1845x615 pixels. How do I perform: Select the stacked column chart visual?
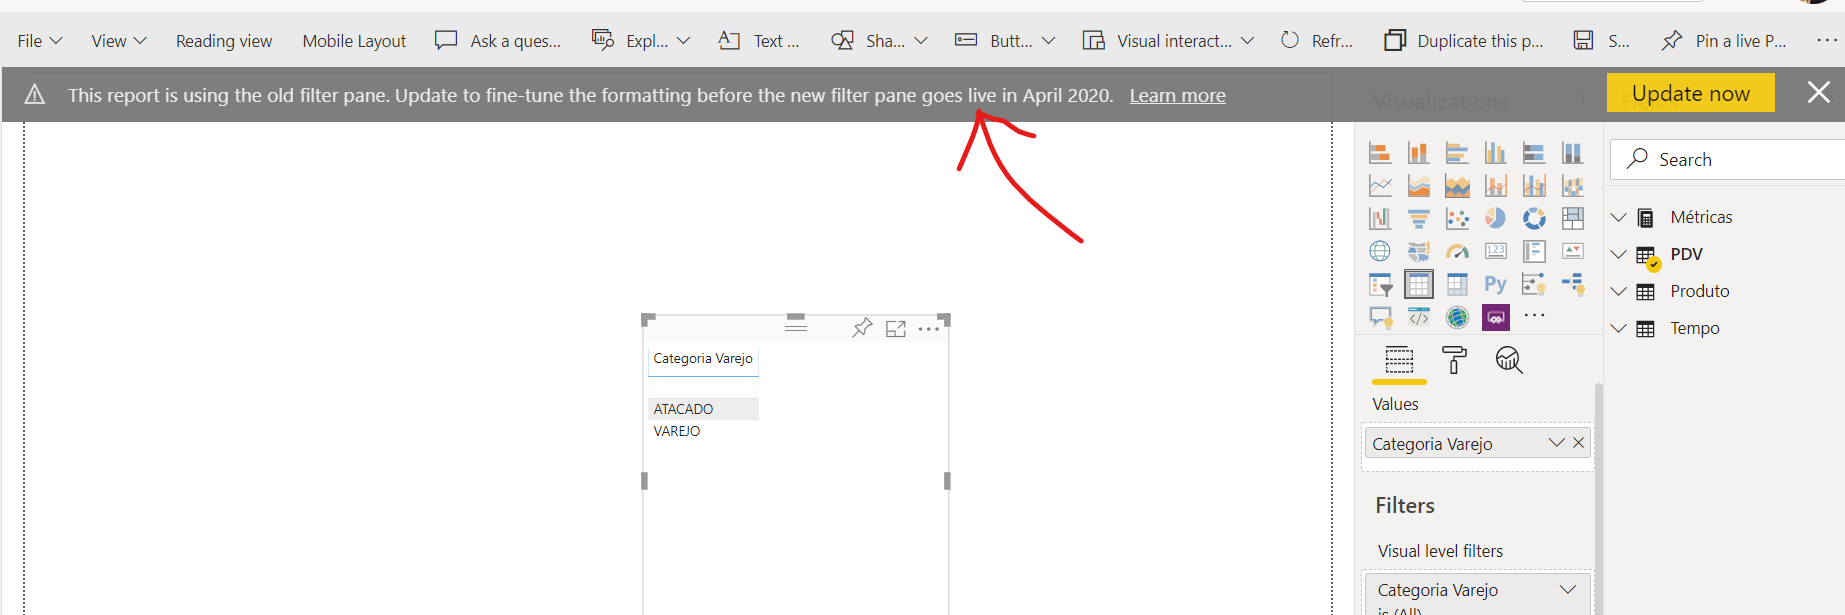[1418, 153]
